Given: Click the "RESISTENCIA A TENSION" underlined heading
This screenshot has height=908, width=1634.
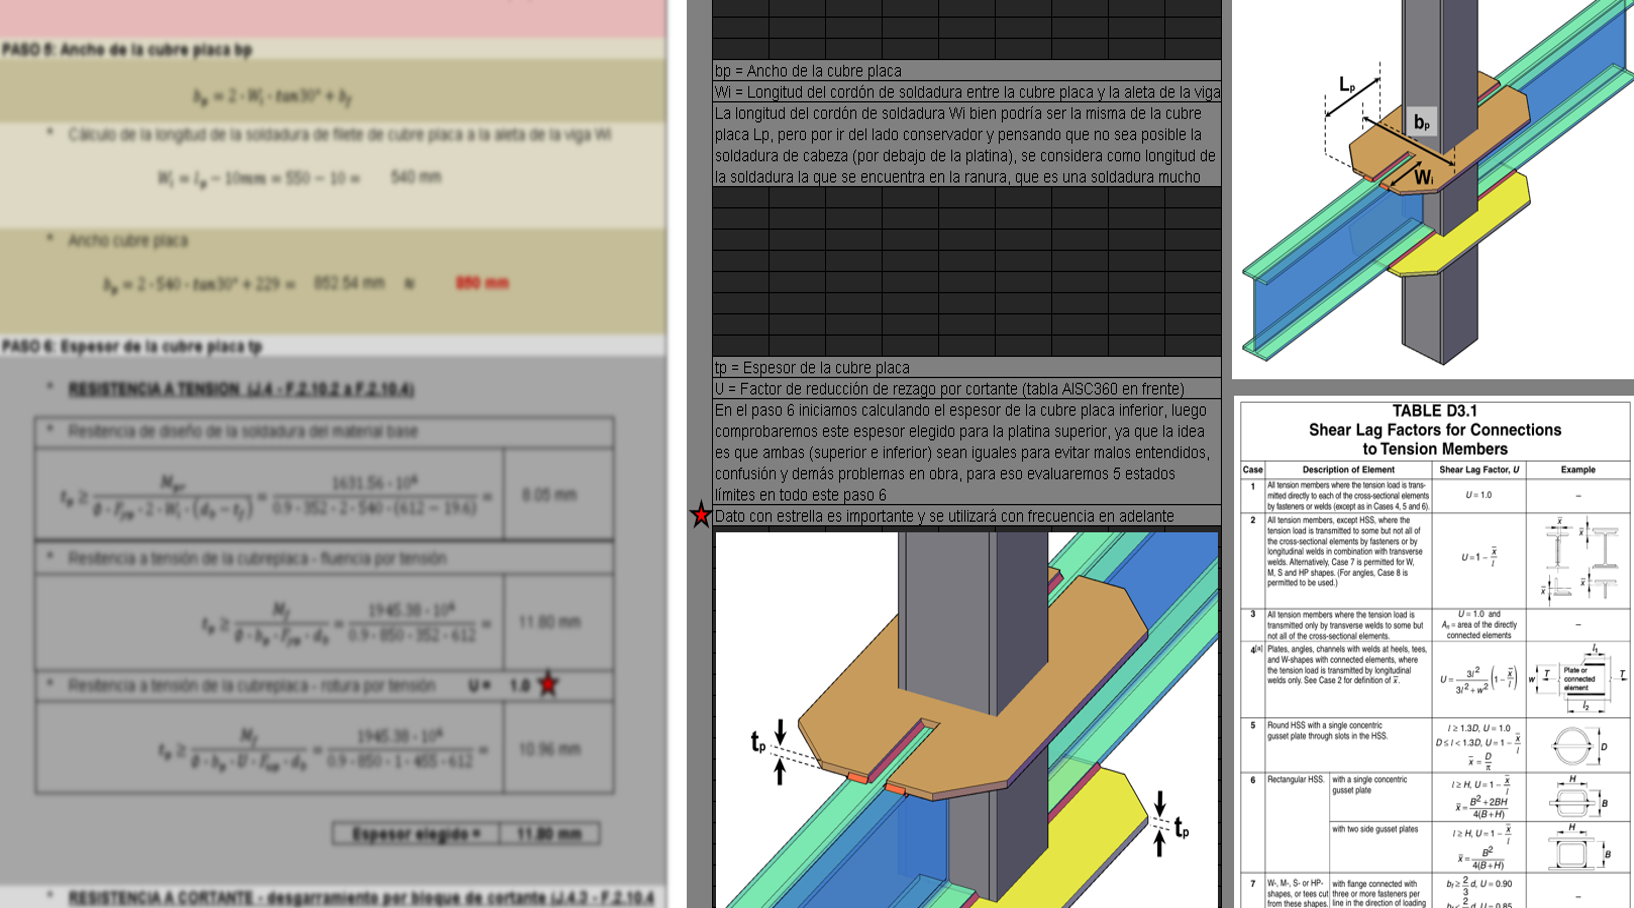Looking at the screenshot, I should pos(241,389).
